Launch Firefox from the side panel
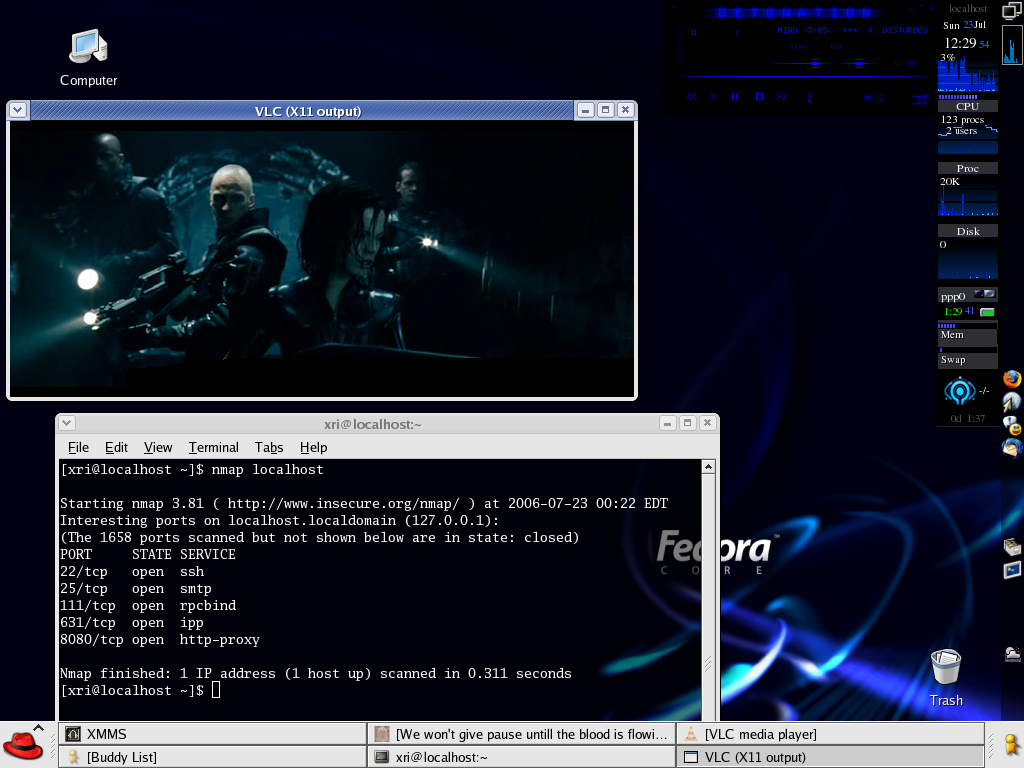Screen dimensions: 1024x768 [x=1012, y=379]
